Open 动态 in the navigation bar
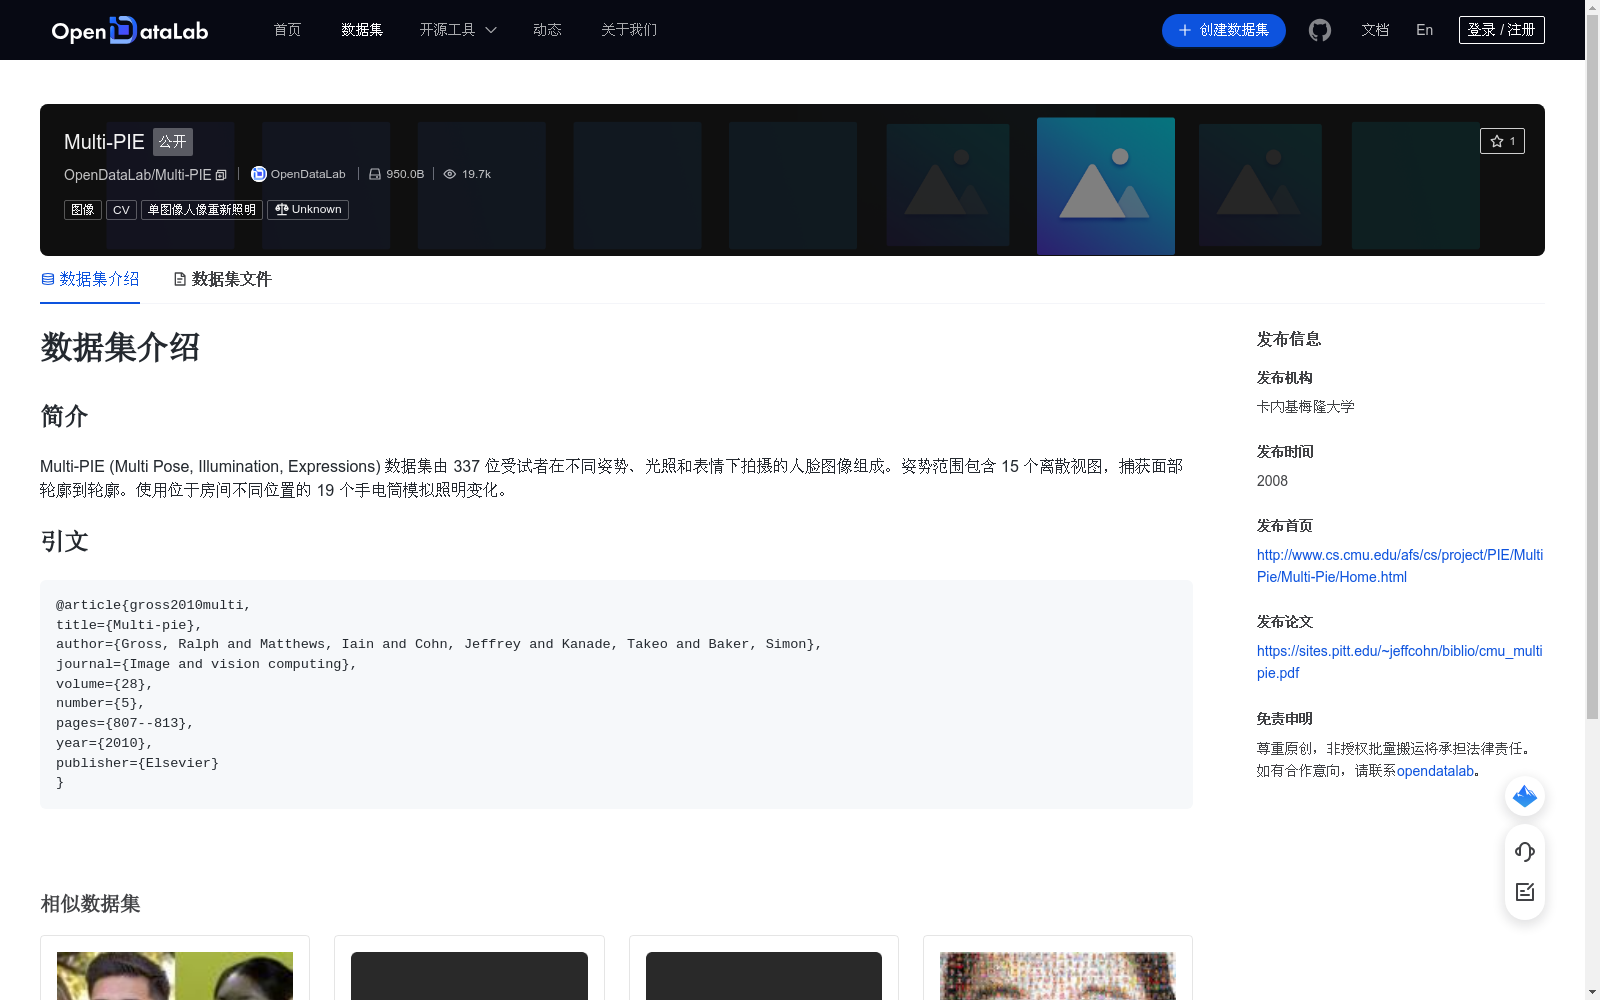This screenshot has height=1000, width=1600. (x=547, y=30)
